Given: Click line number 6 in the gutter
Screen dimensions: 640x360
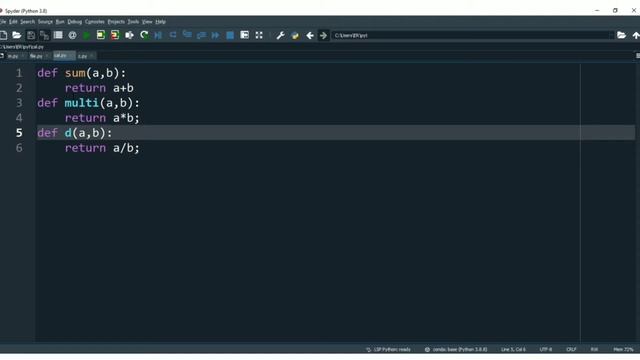Looking at the screenshot, I should coord(19,148).
